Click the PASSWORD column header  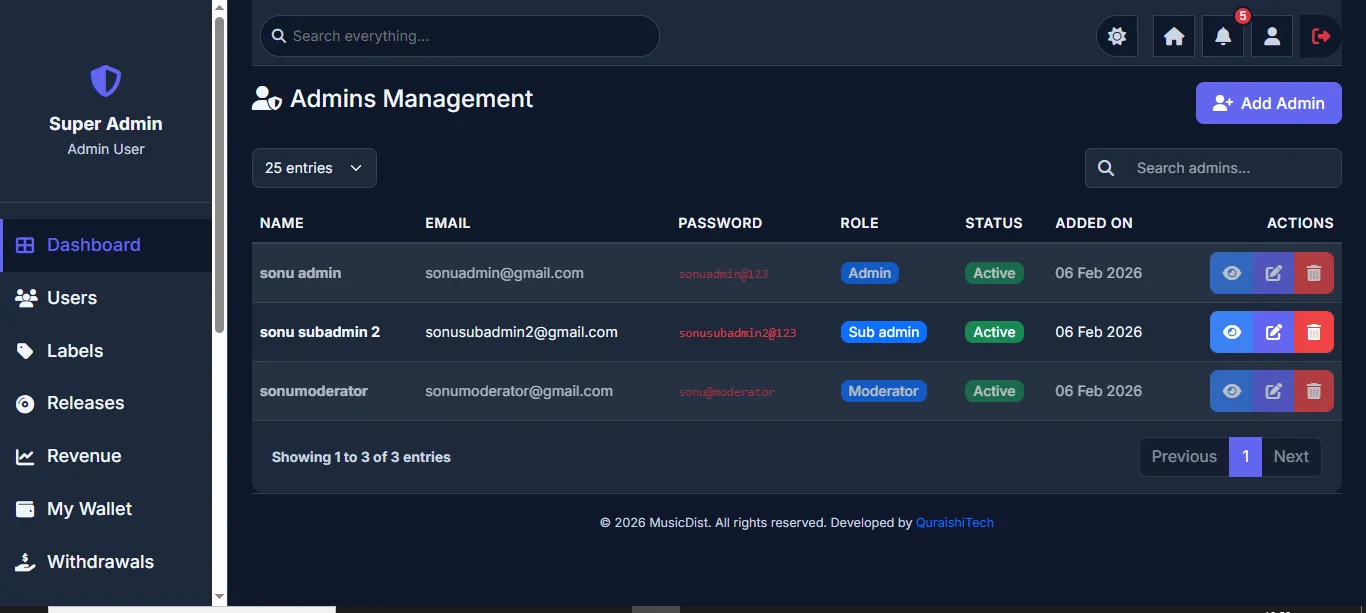click(720, 223)
